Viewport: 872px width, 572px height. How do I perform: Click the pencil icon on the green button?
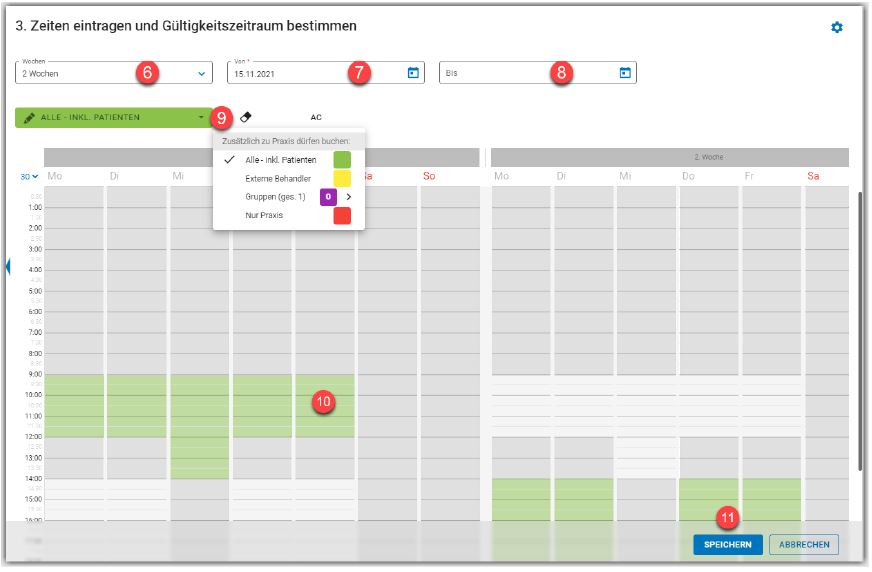29,118
